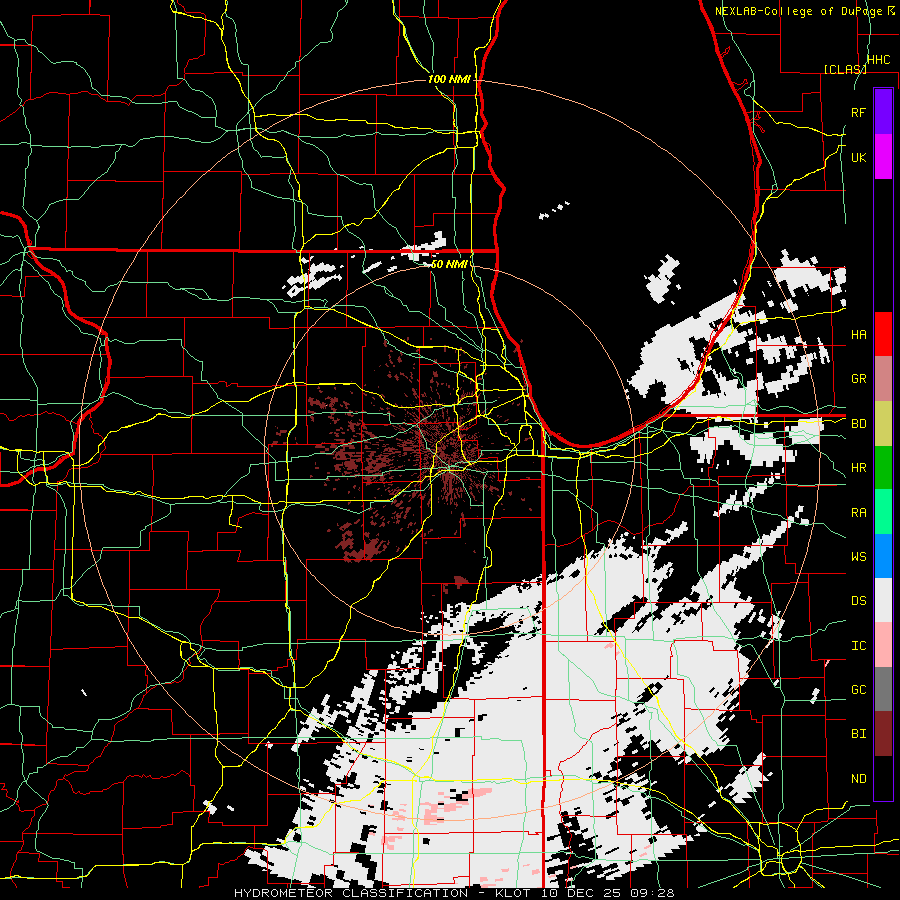Click the blue WS legend swatch
Screen dimensions: 900x900
click(883, 556)
